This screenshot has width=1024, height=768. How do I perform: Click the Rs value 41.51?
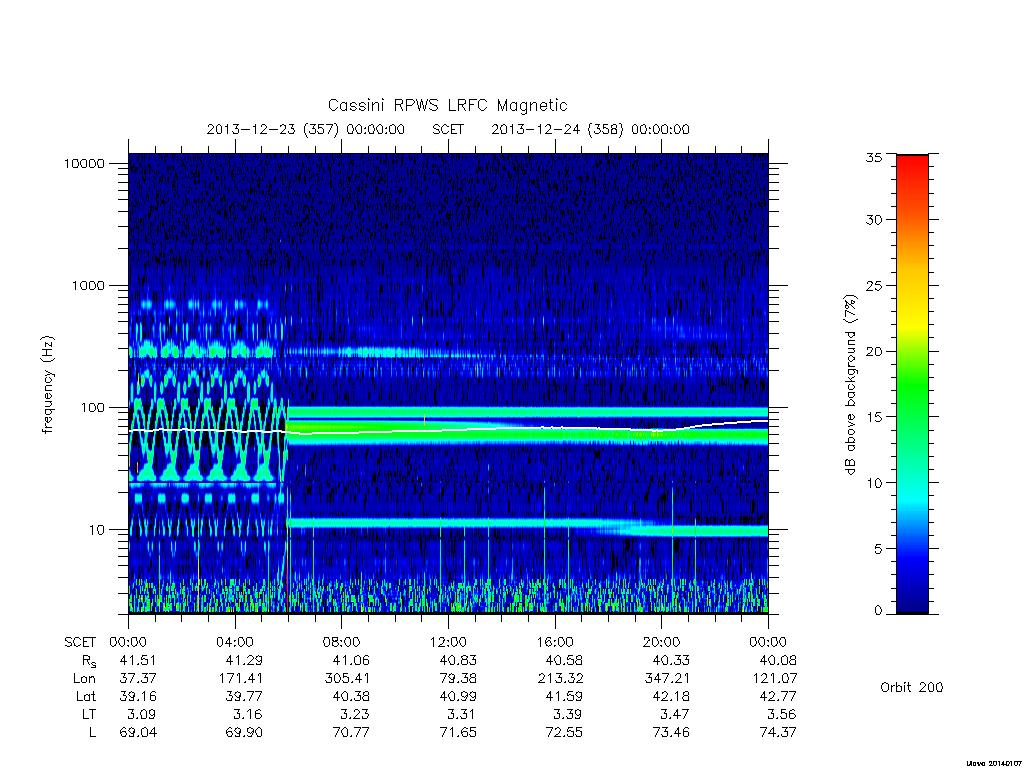[138, 660]
